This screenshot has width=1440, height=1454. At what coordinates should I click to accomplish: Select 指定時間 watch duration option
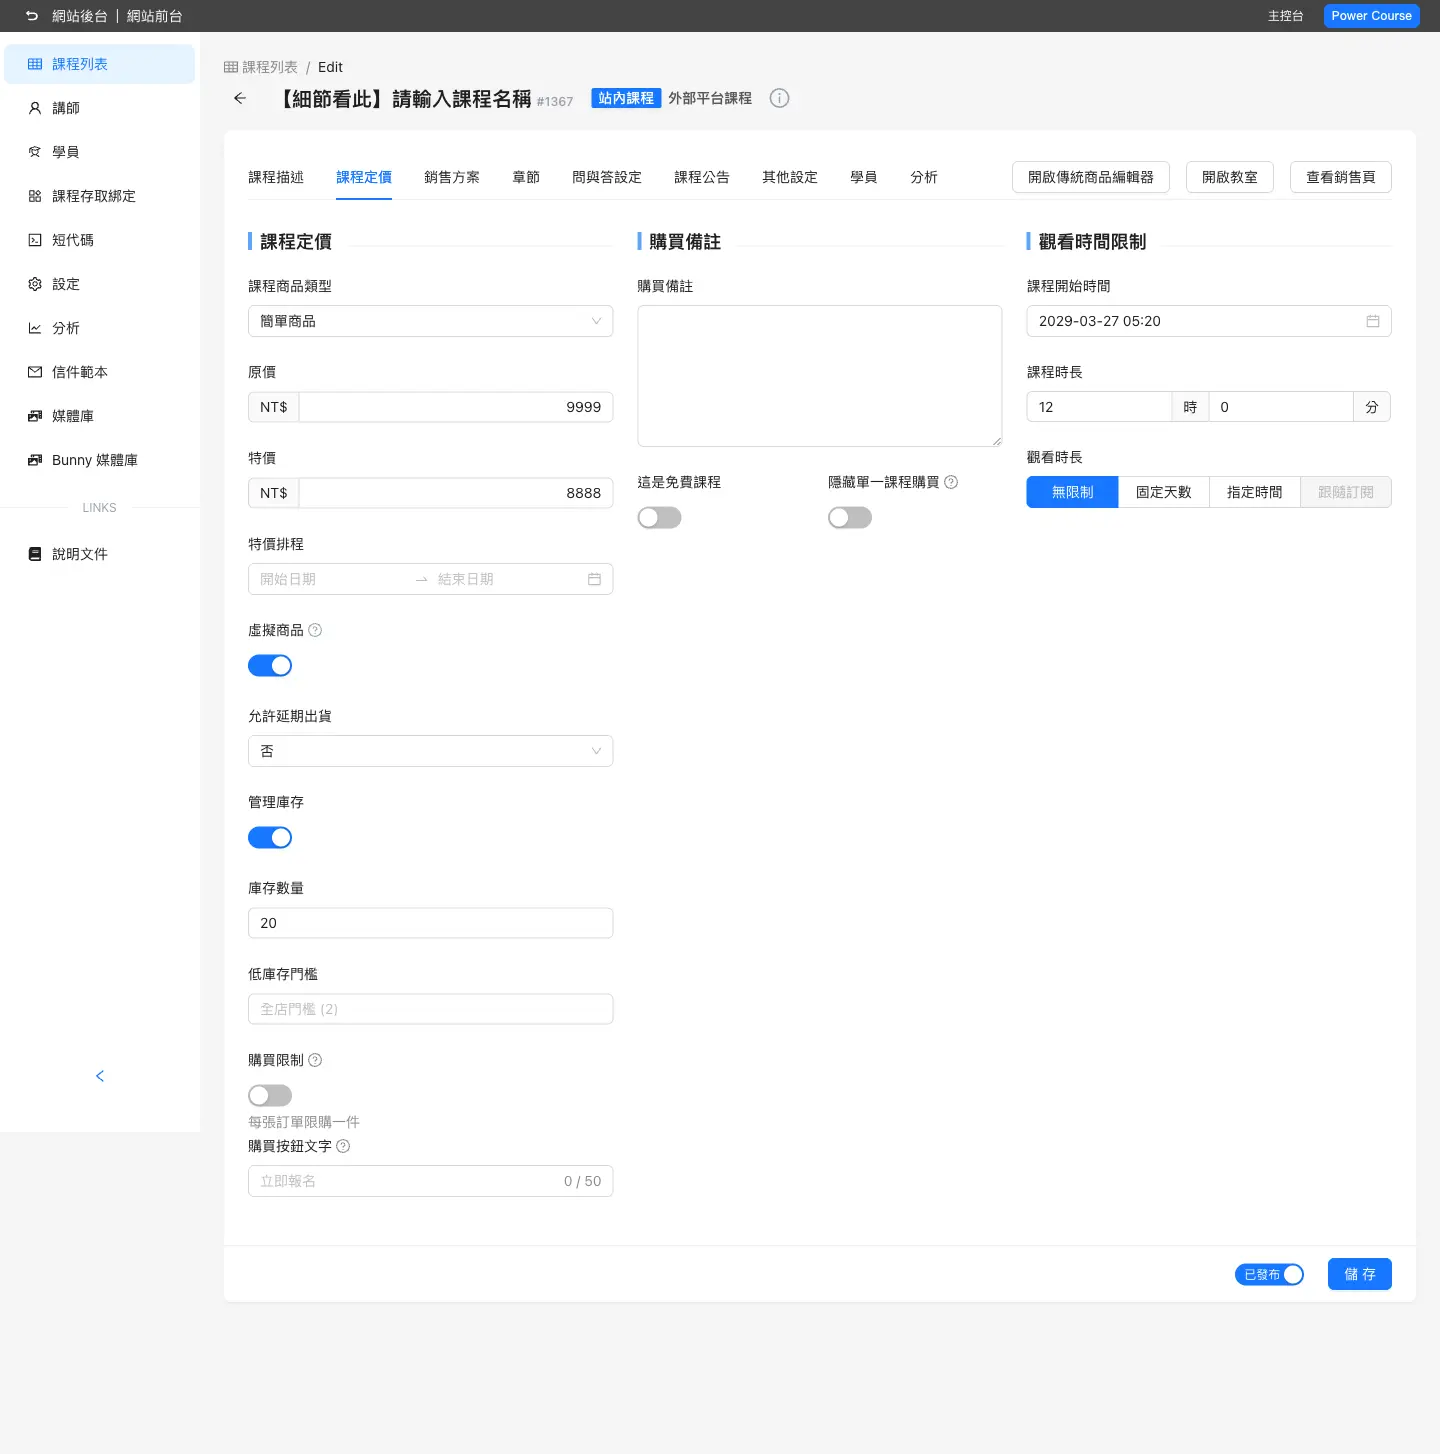pos(1255,492)
